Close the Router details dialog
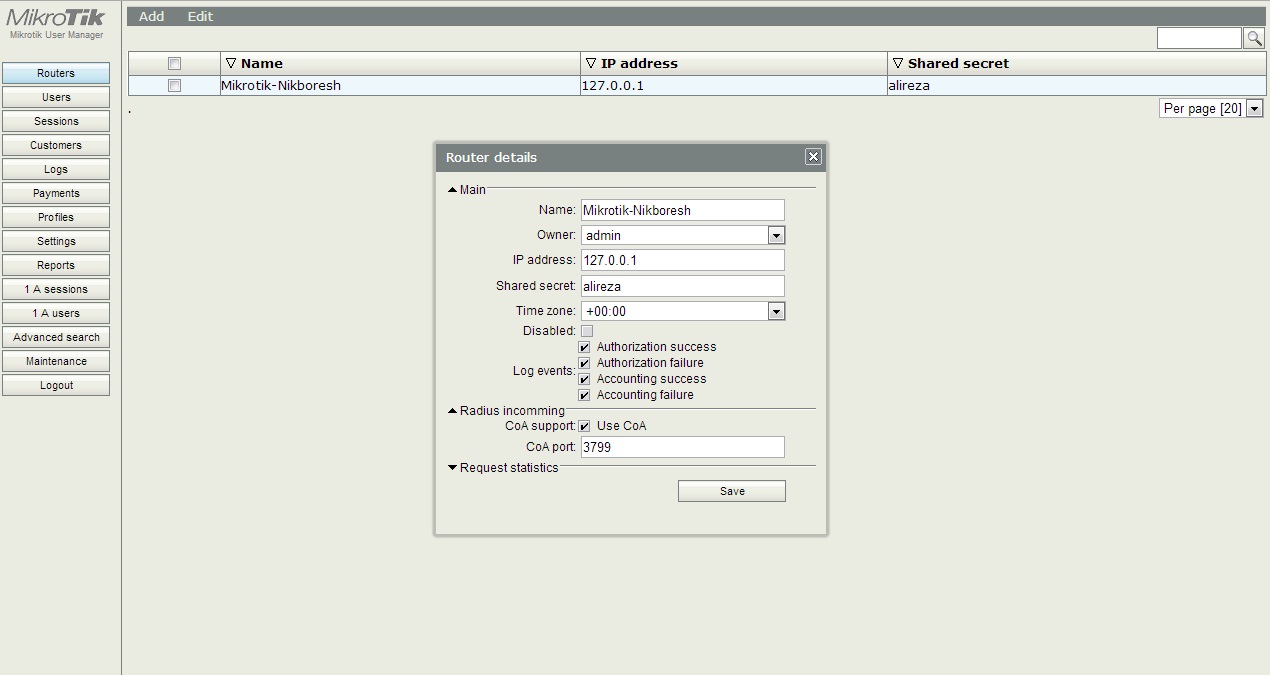1270x675 pixels. pyautogui.click(x=813, y=156)
